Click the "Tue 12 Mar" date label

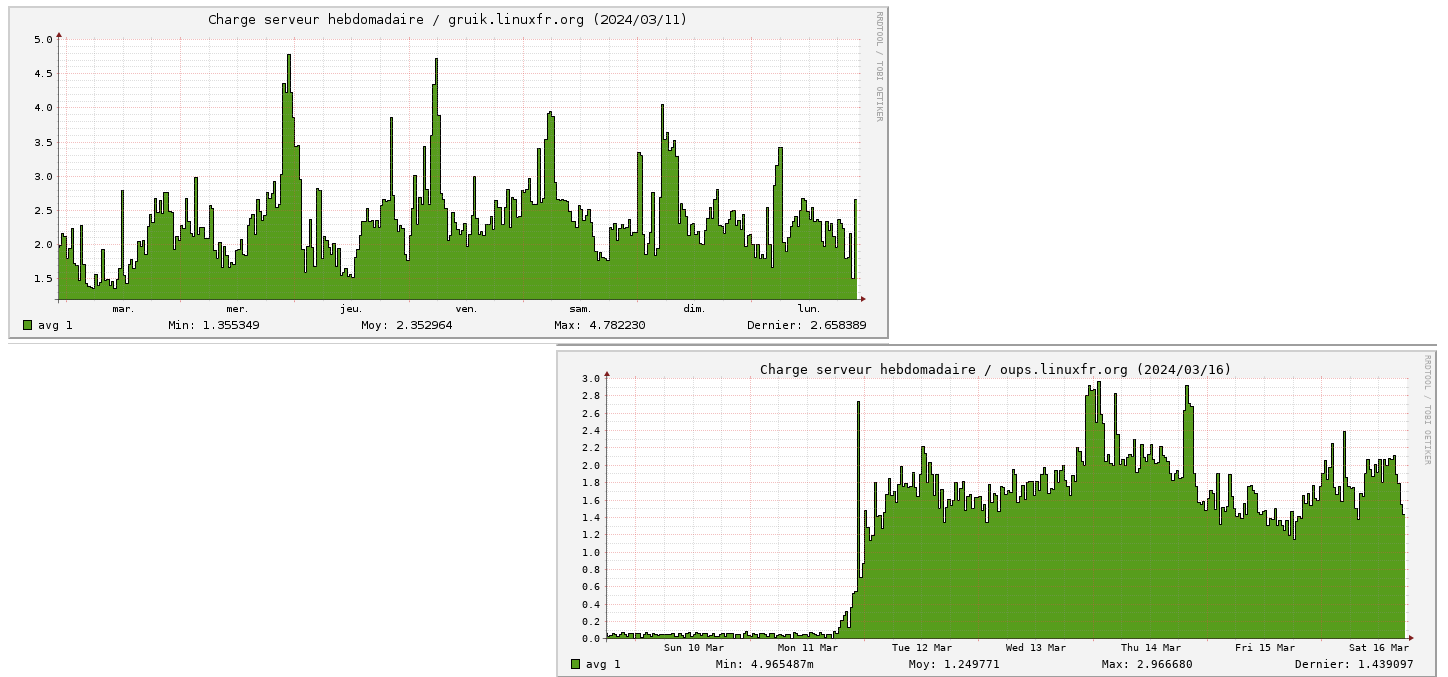coord(922,648)
